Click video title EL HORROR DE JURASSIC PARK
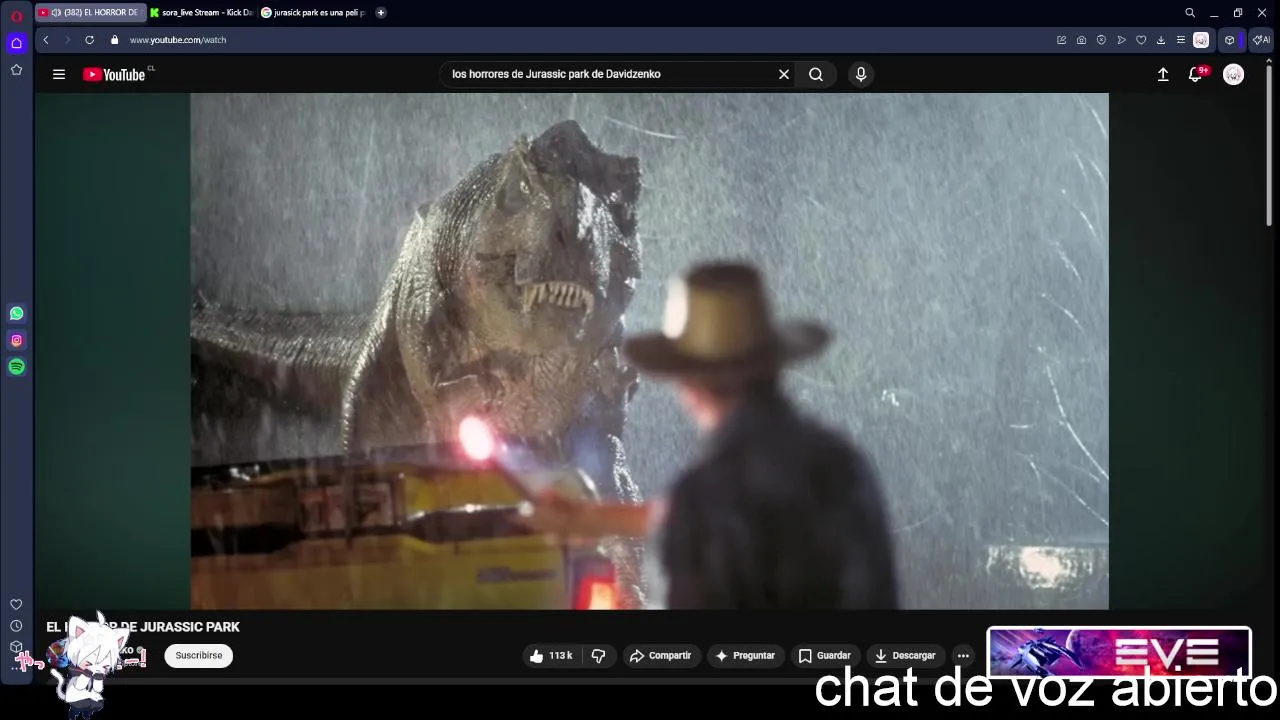Image resolution: width=1280 pixels, height=720 pixels. (143, 627)
